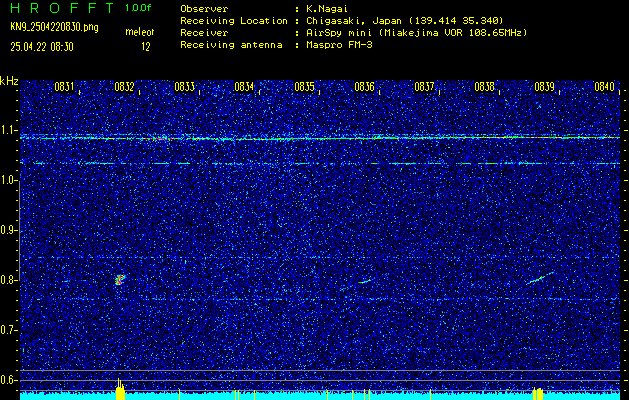This screenshot has width=629, height=400.
Task: Select antenna value Maspro FM-3
Action: click(x=339, y=45)
